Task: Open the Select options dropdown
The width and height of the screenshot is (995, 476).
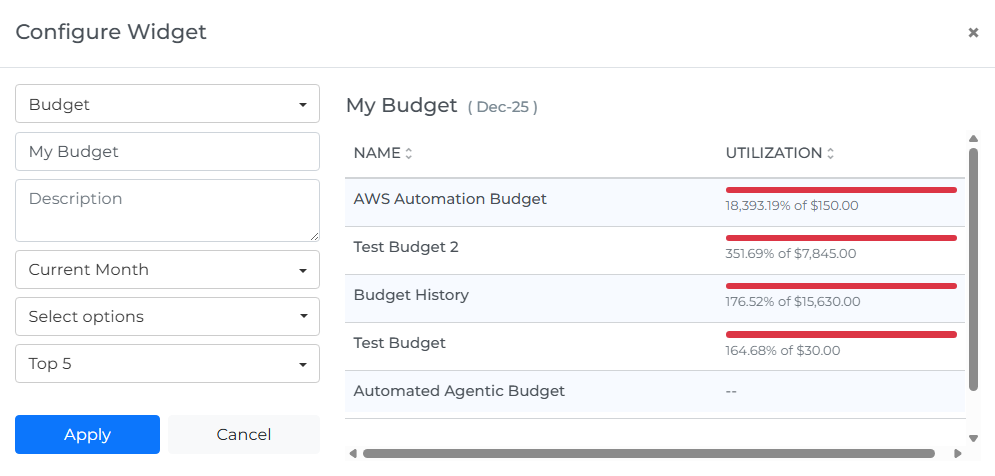Action: 167,317
